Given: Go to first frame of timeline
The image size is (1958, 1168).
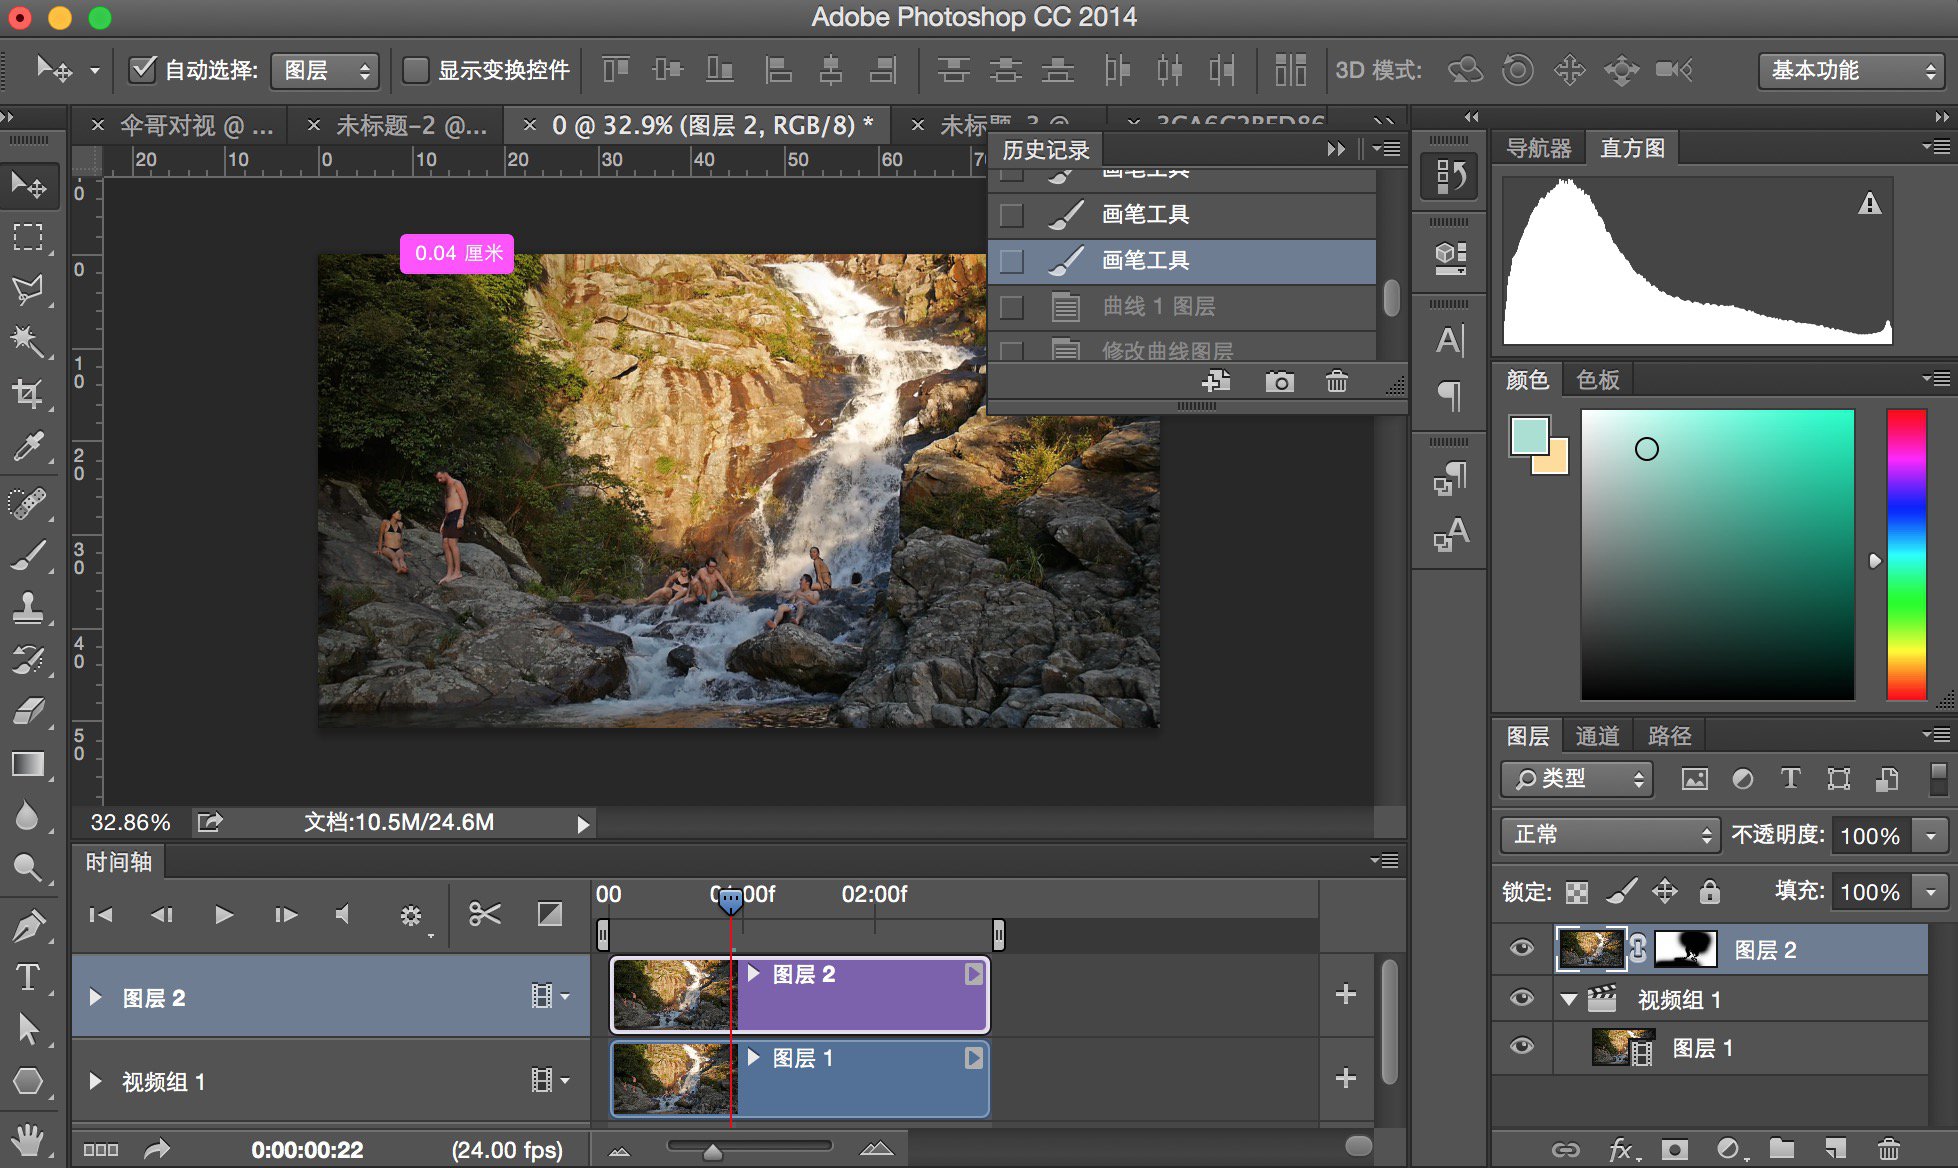Looking at the screenshot, I should (x=100, y=914).
